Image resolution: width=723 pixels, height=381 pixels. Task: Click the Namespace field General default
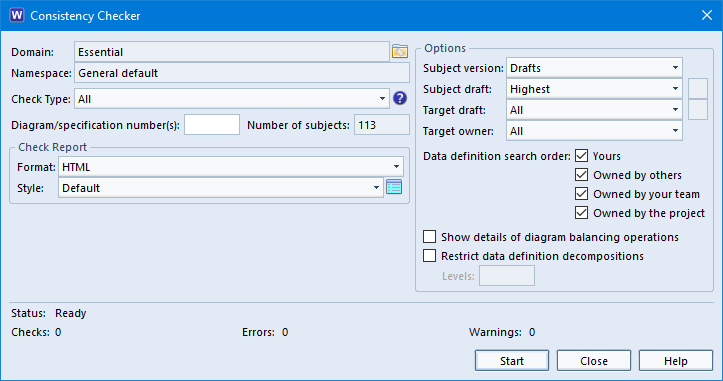pos(242,73)
